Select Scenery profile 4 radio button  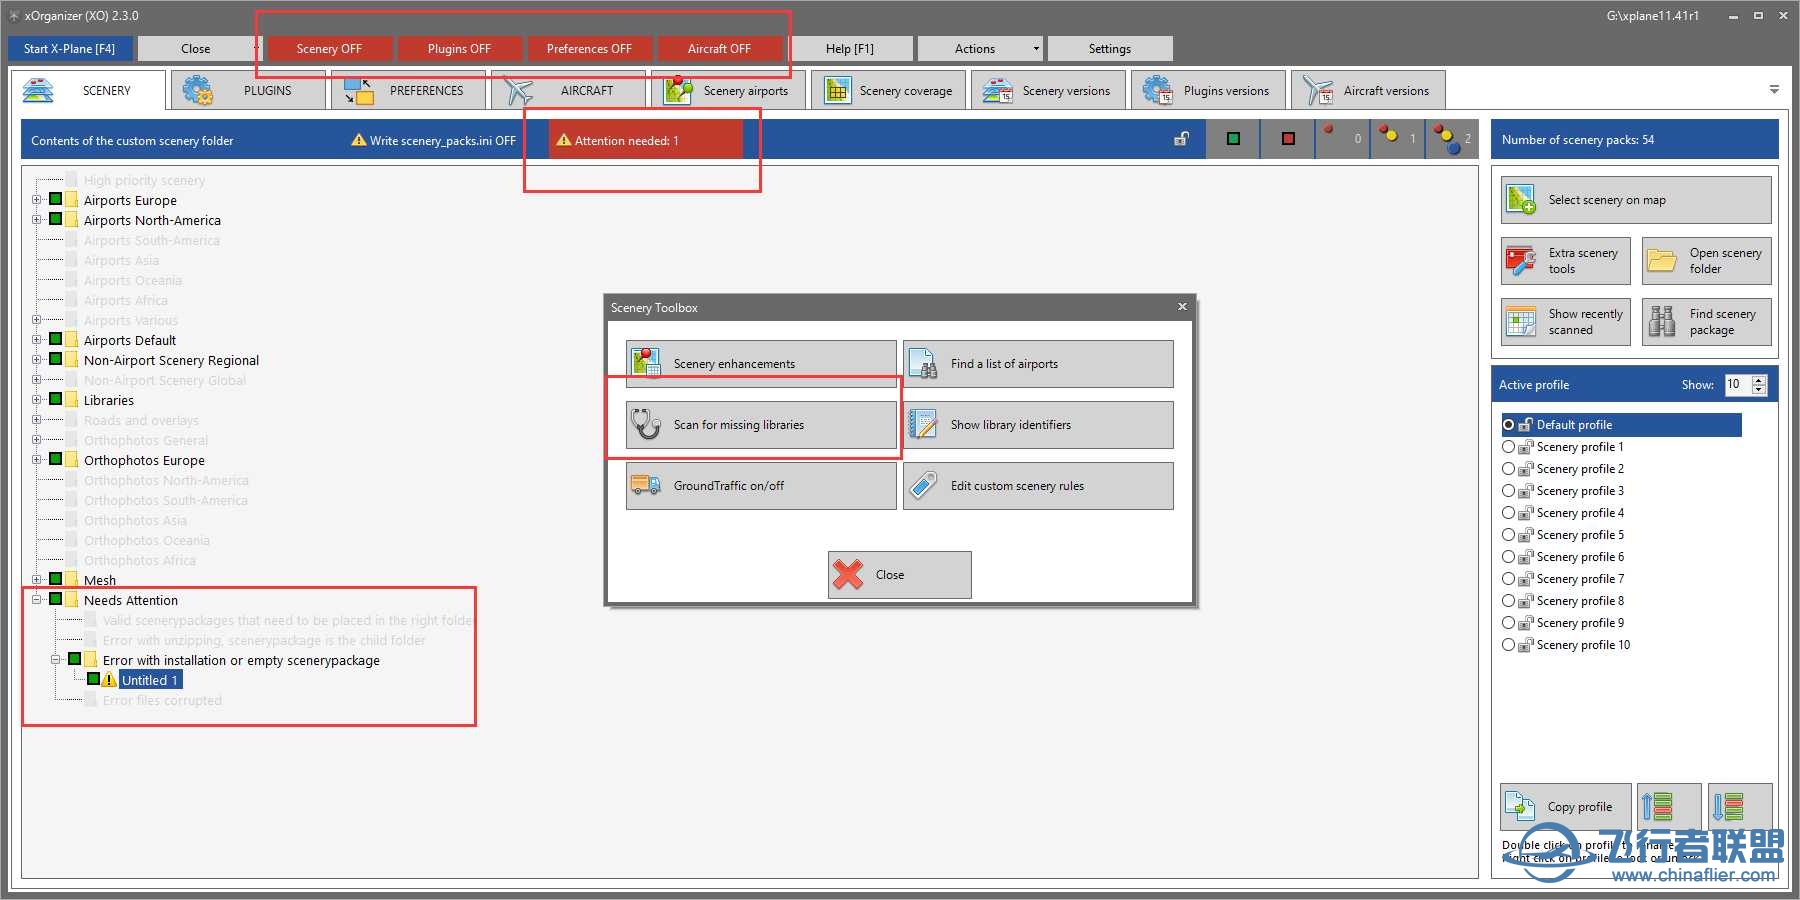click(1508, 513)
